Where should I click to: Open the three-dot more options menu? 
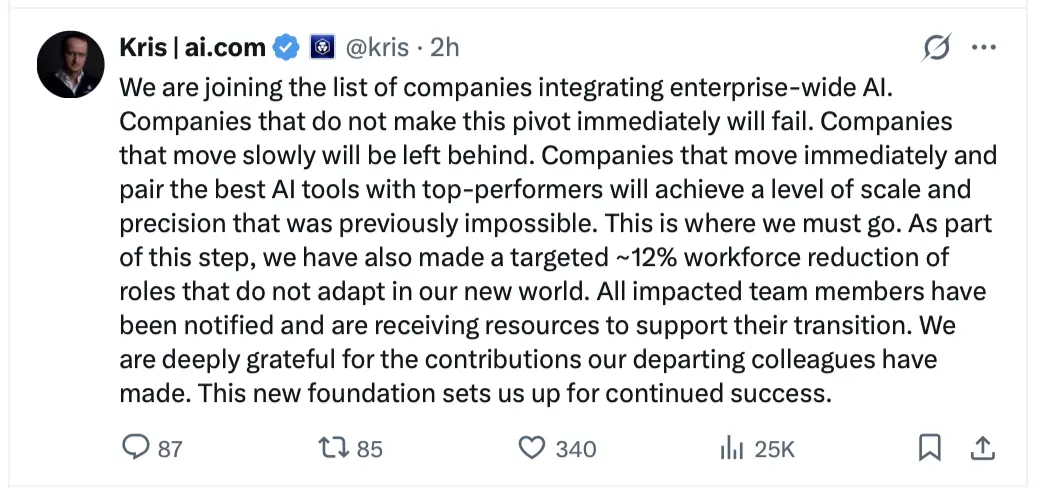[x=985, y=48]
